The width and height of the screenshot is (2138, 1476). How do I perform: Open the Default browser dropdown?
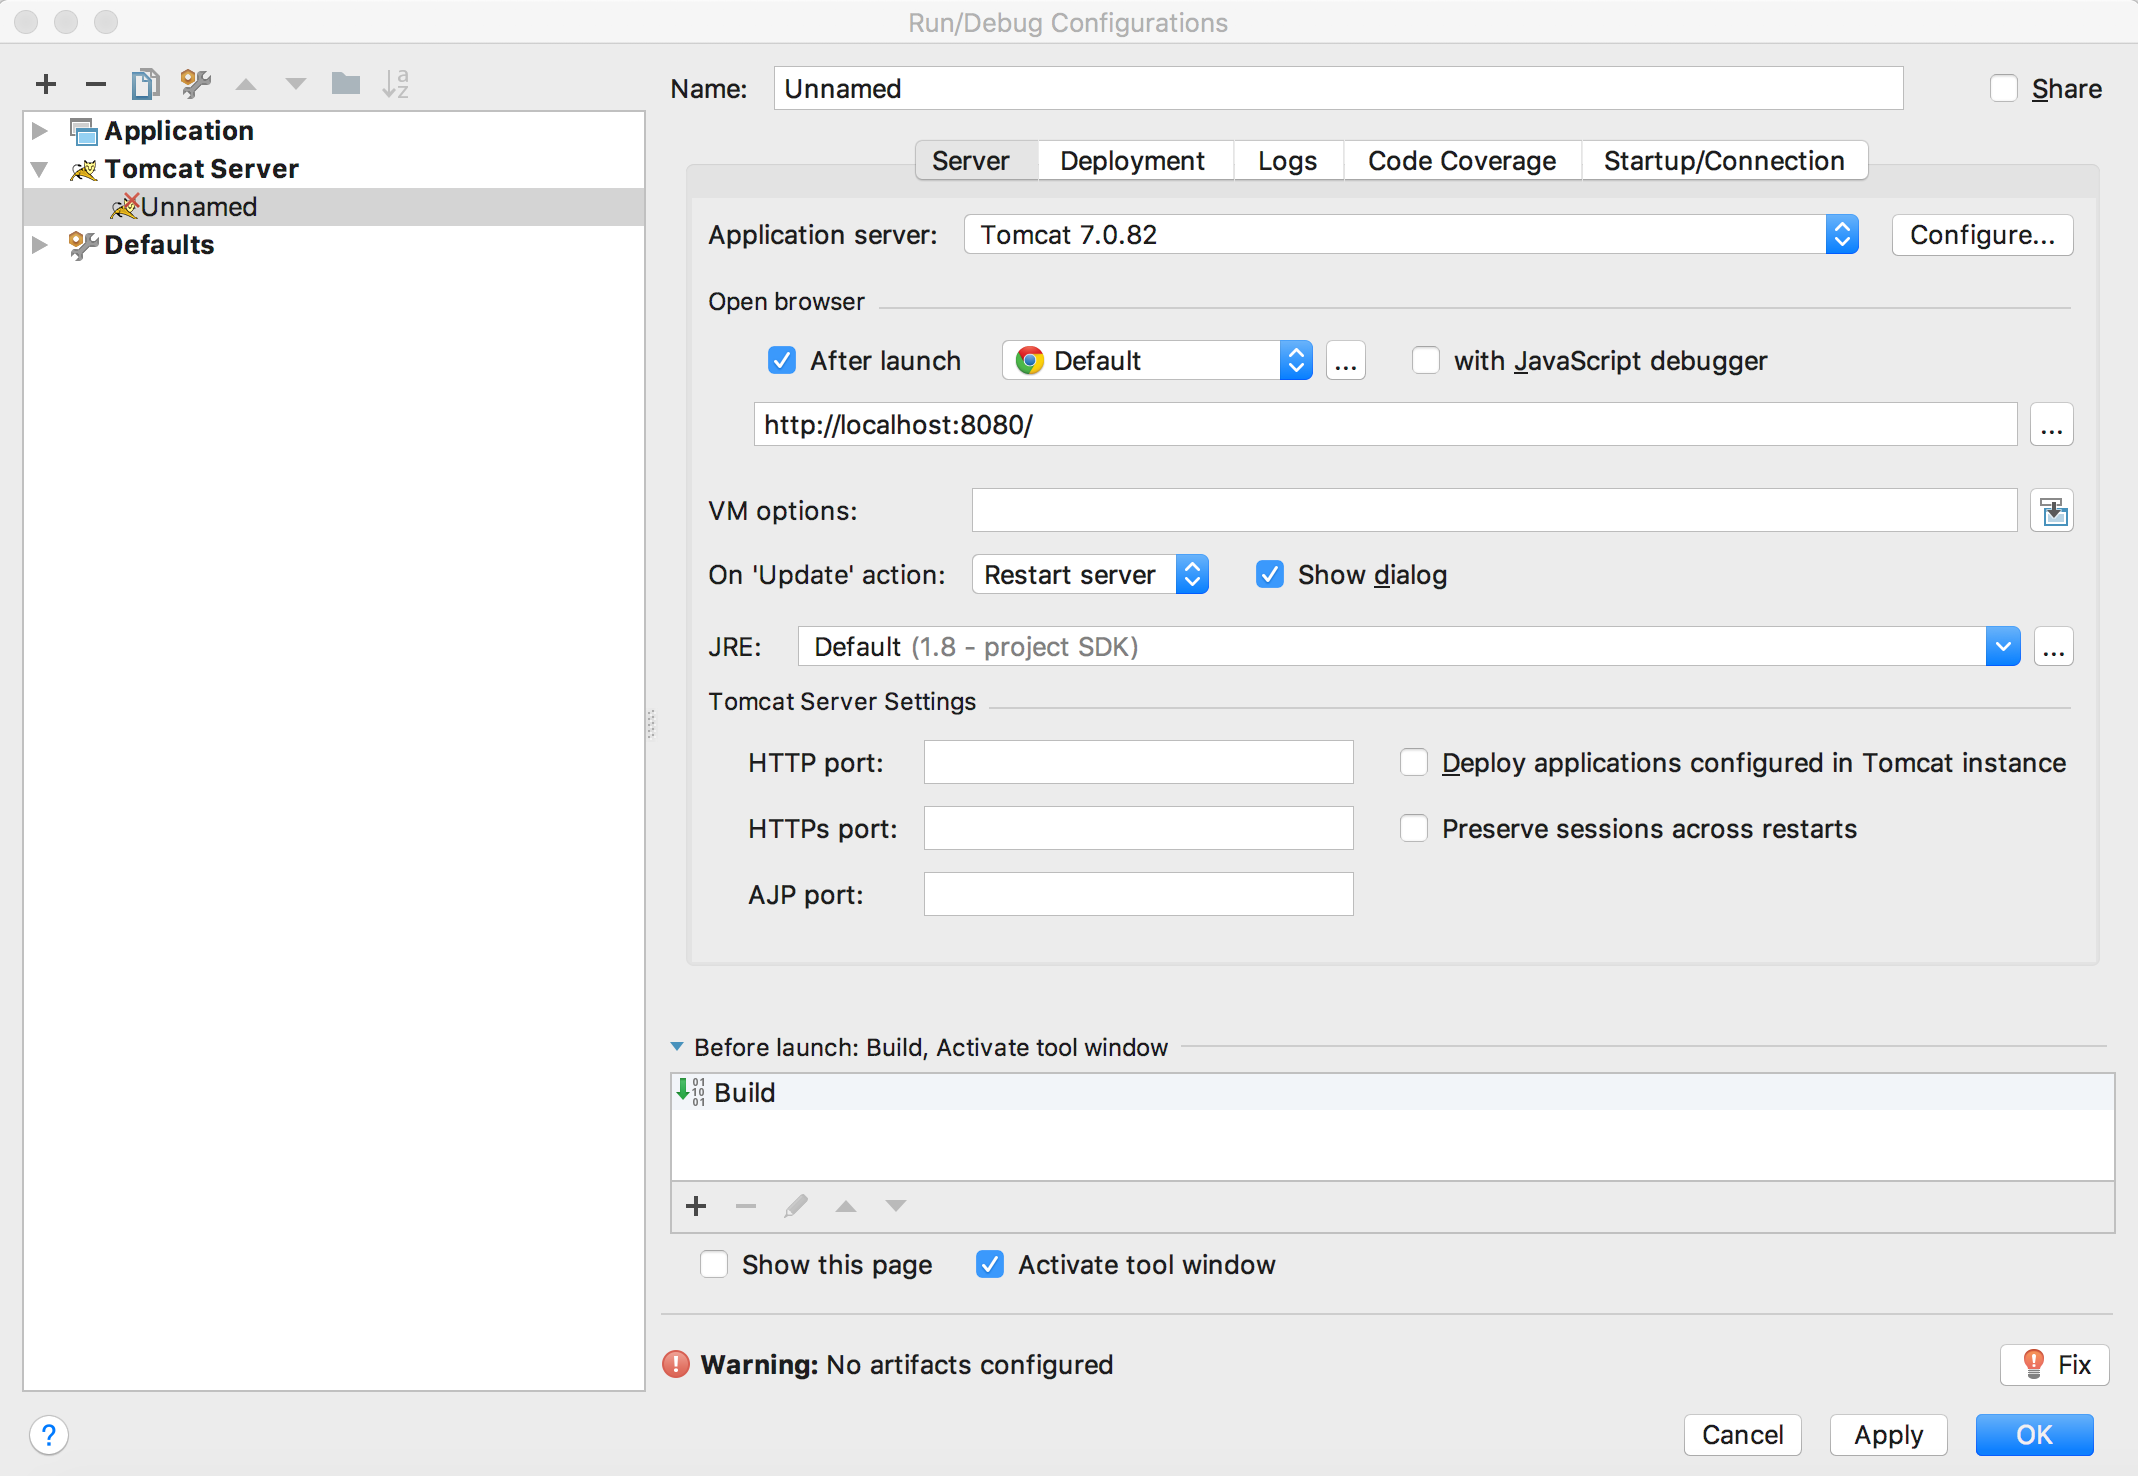coord(1157,361)
